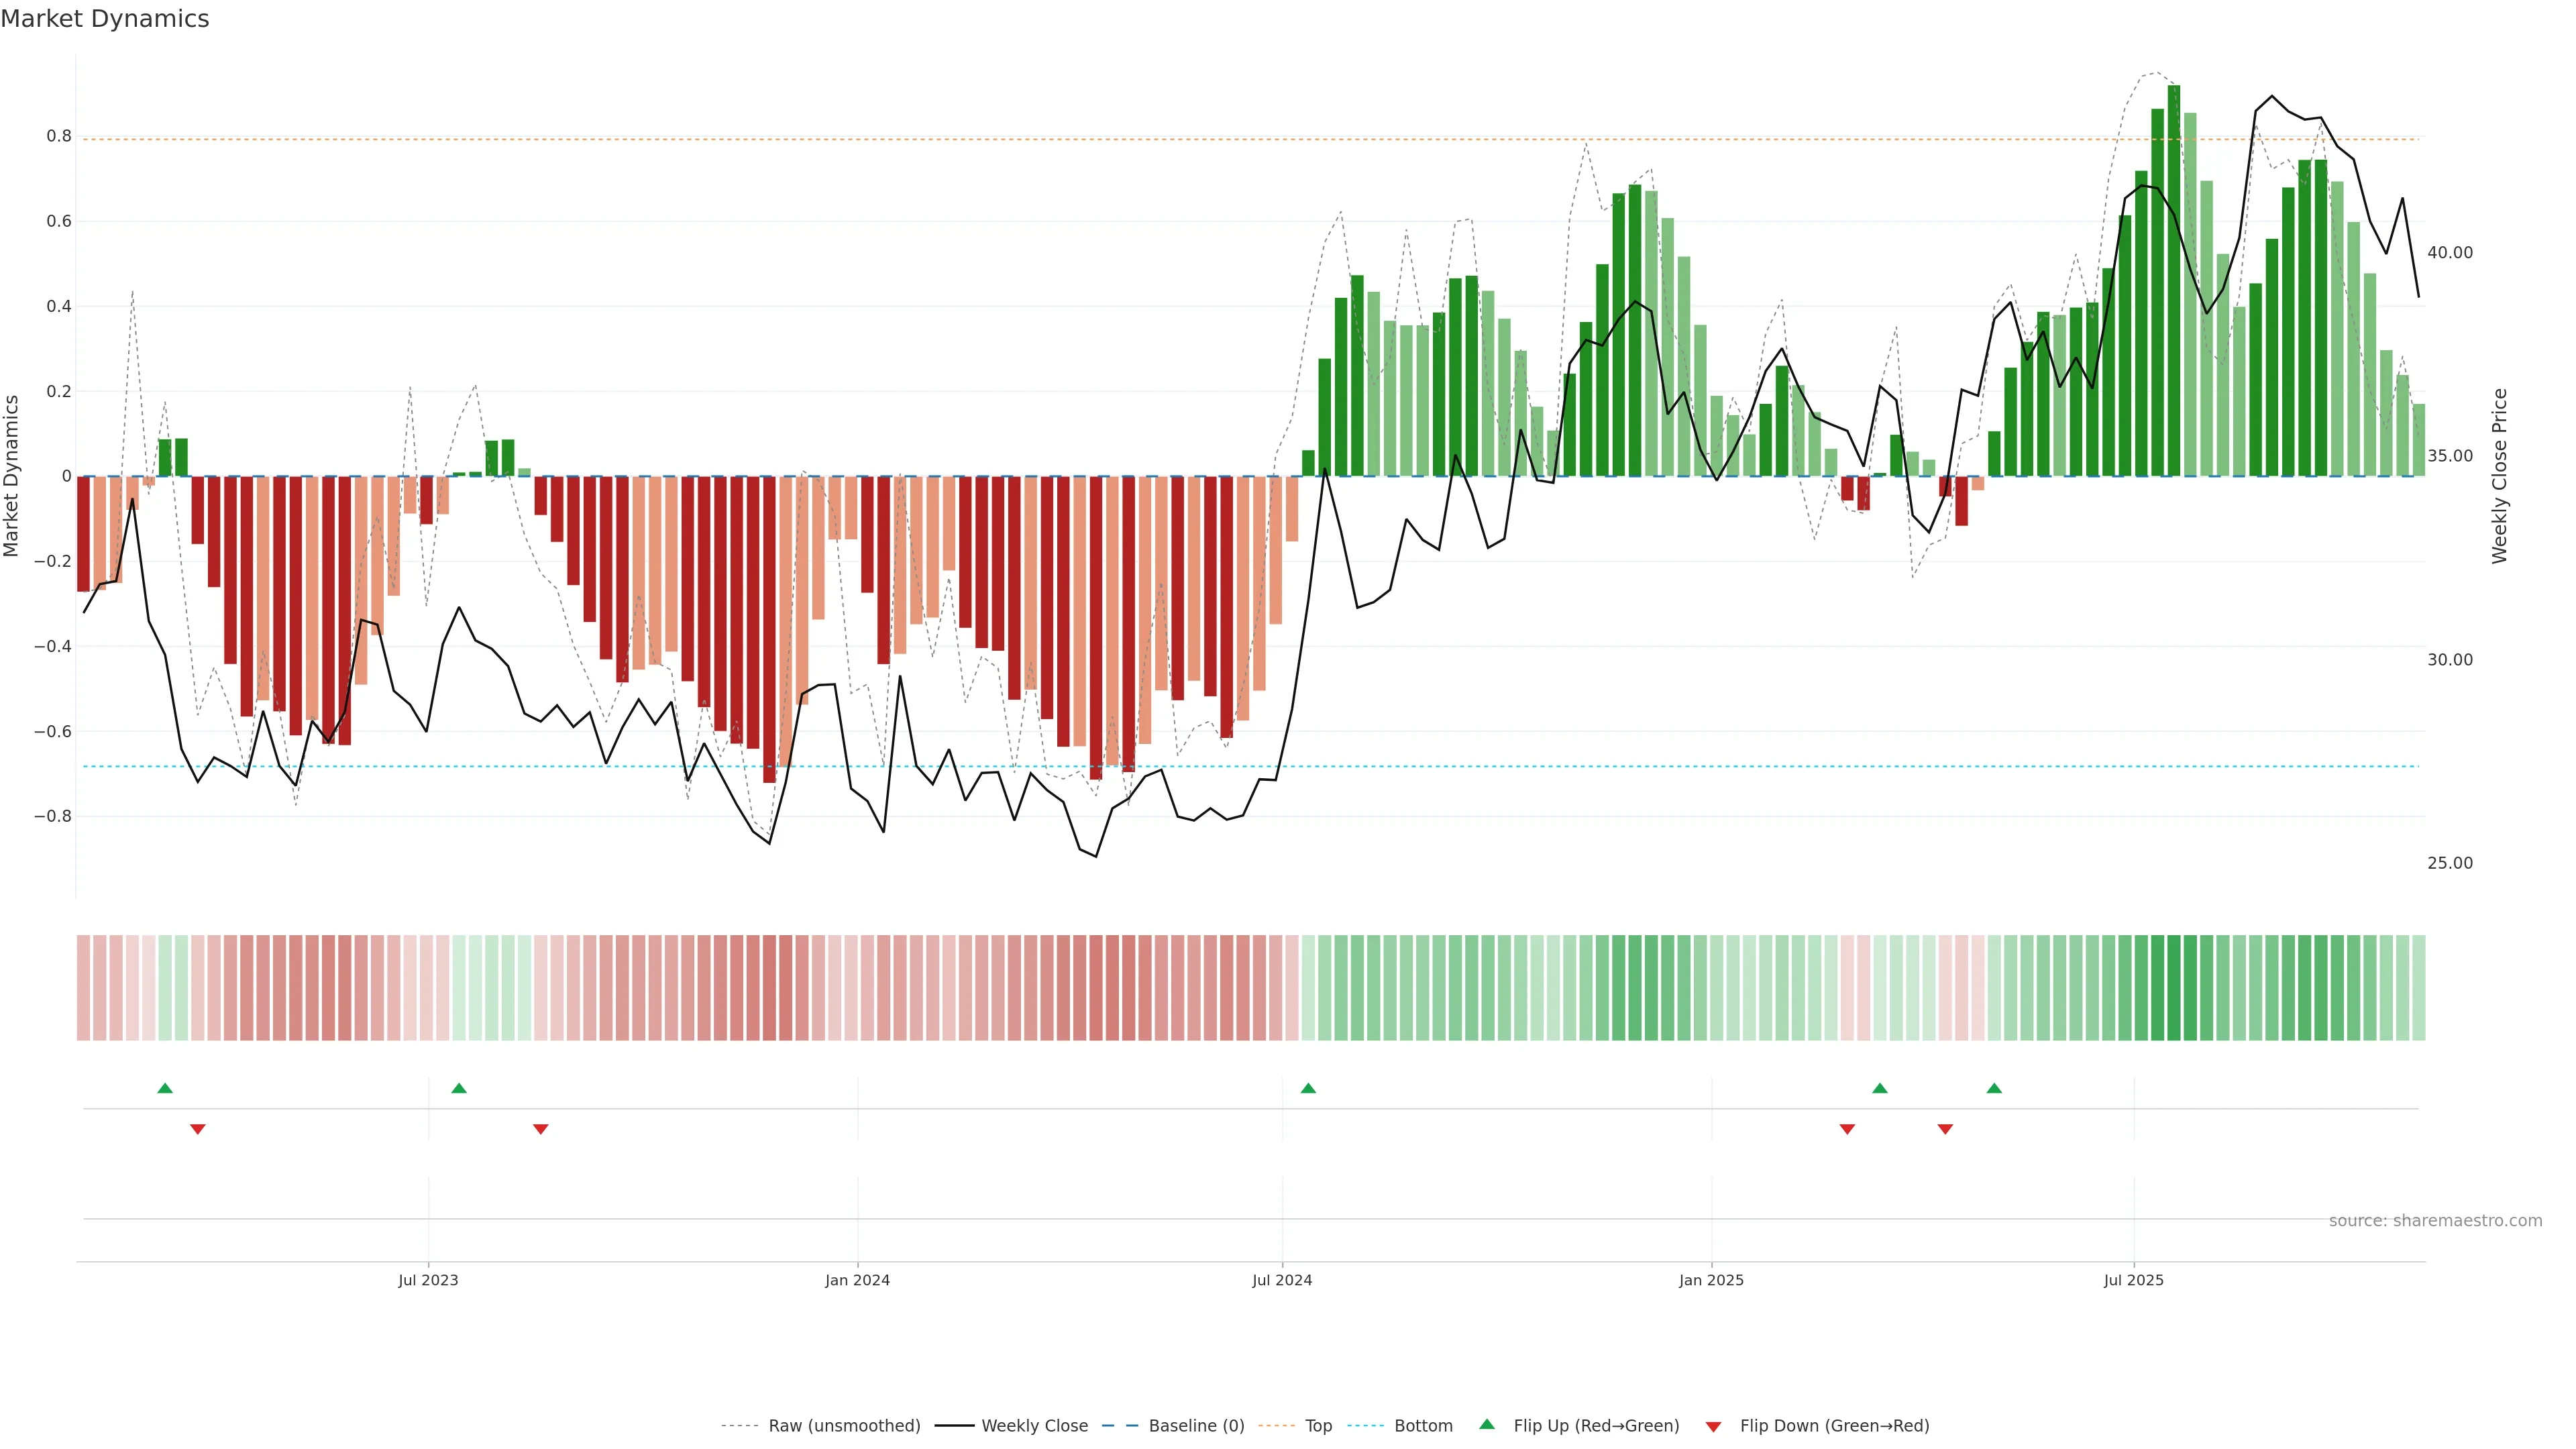The height and width of the screenshot is (1449, 2576).
Task: Select the Jul 2024 x-axis label
Action: [1282, 1280]
